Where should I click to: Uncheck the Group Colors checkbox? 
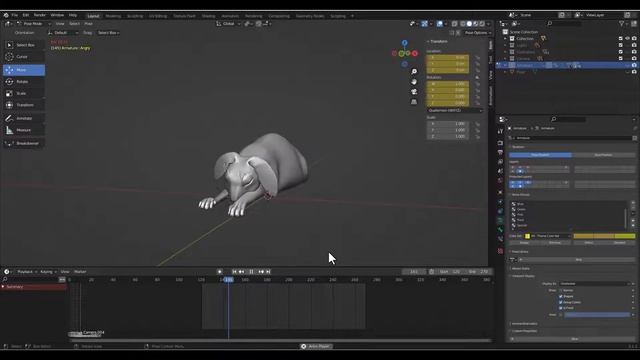[x=561, y=302]
